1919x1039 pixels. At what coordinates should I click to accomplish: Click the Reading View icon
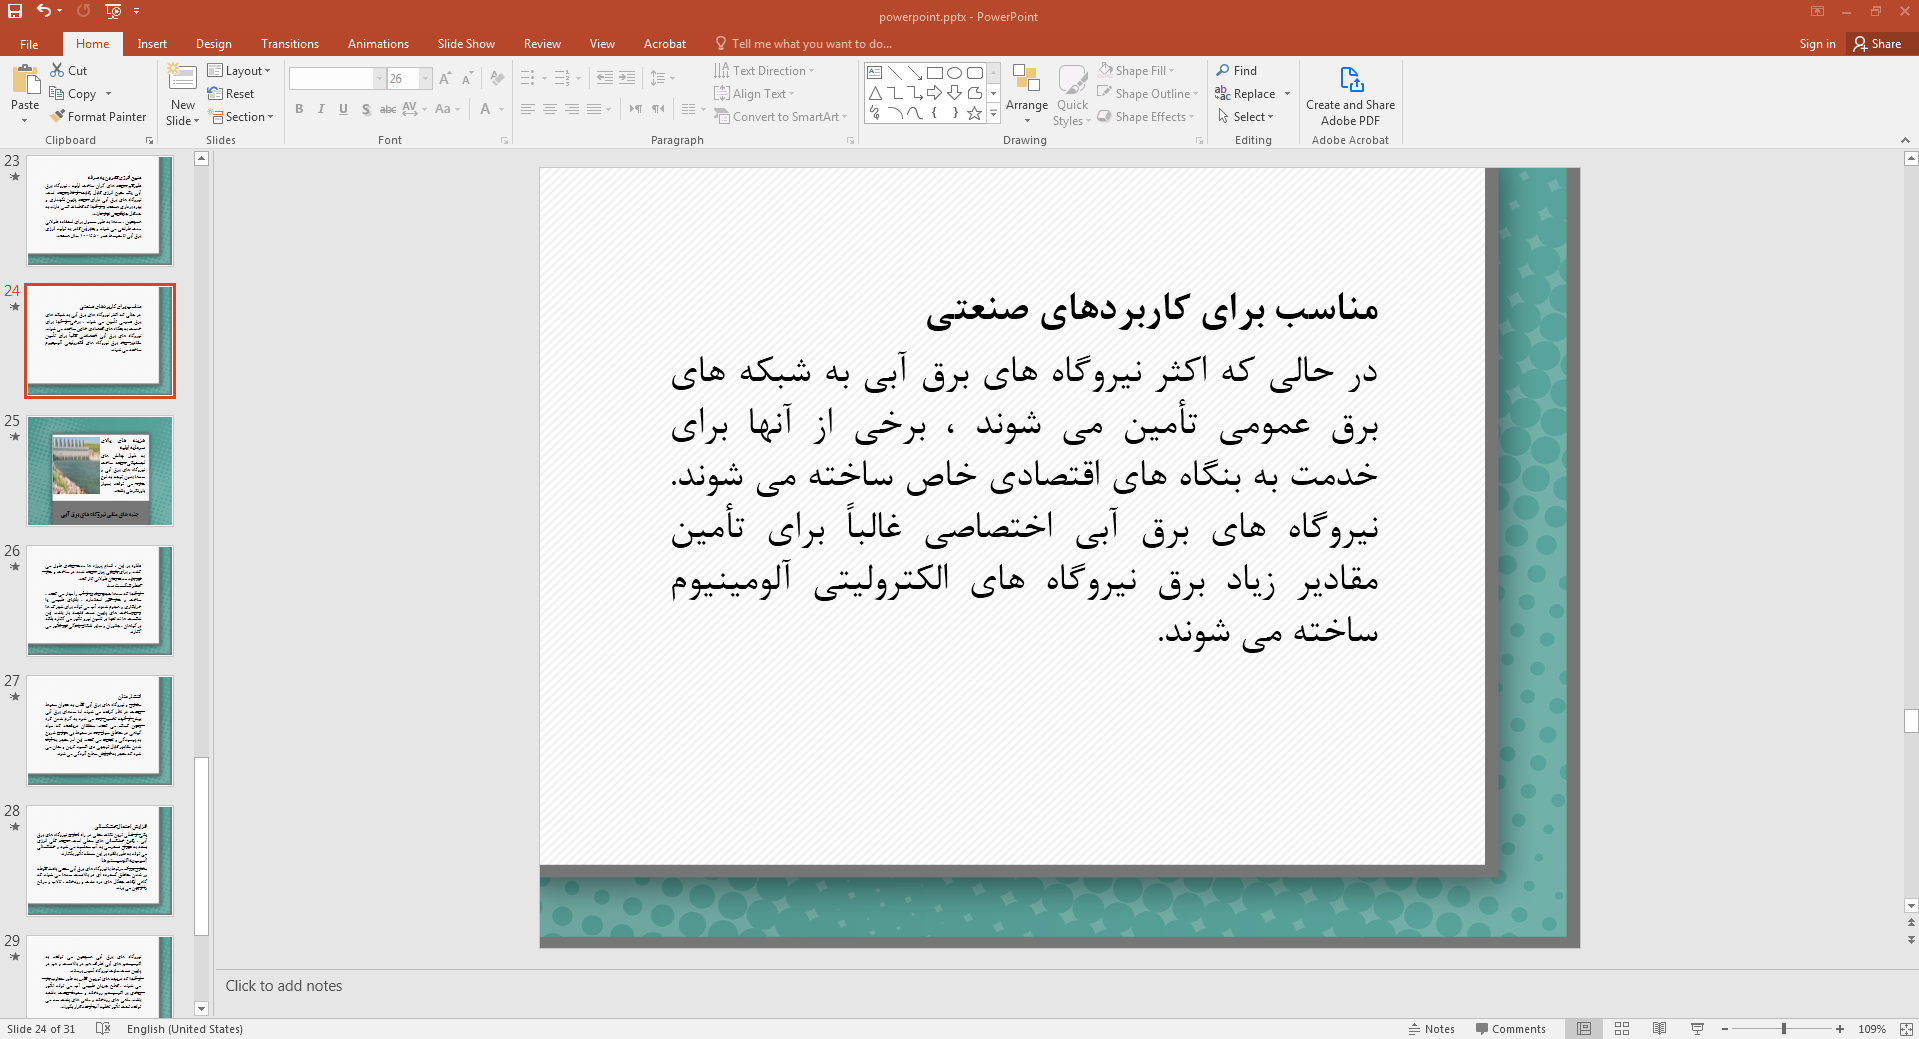click(1659, 1028)
